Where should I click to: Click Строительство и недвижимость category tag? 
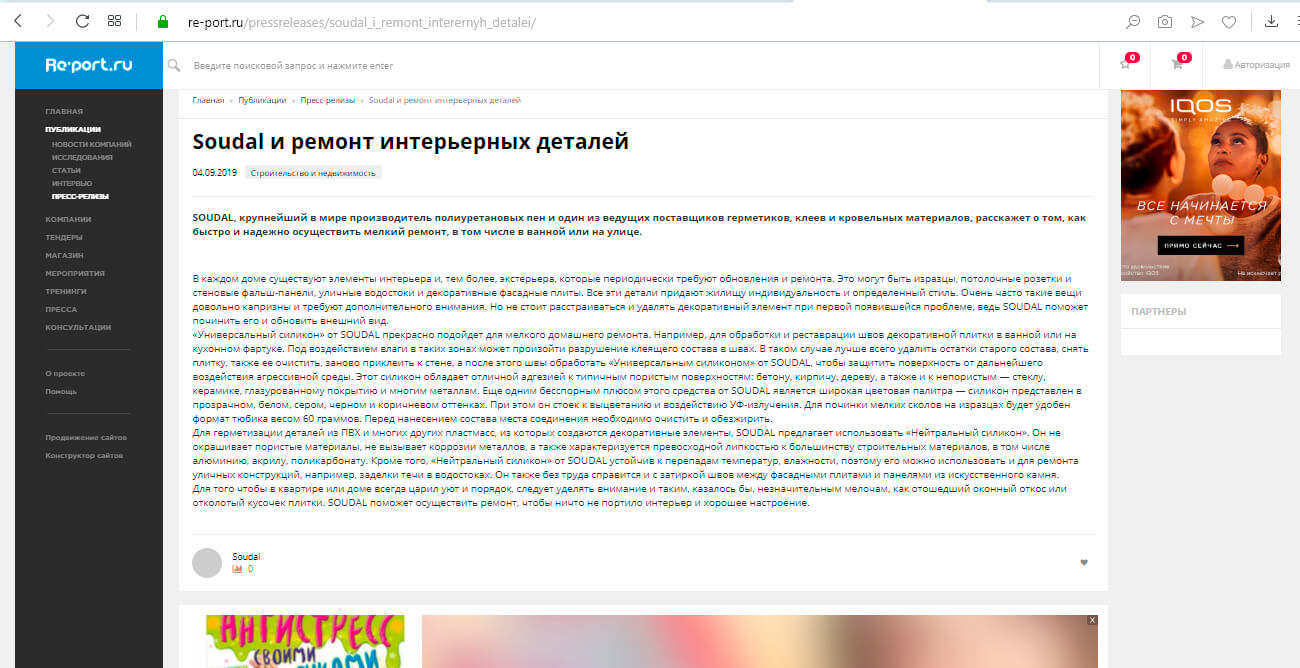point(313,173)
